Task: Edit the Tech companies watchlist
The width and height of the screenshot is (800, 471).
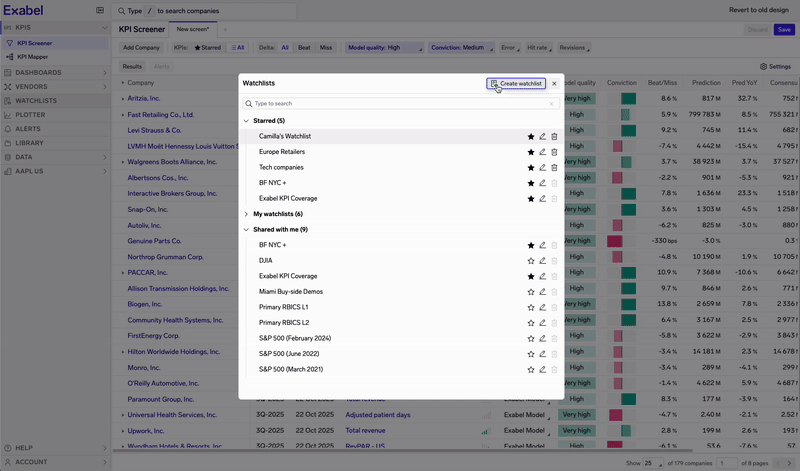Action: (542, 167)
